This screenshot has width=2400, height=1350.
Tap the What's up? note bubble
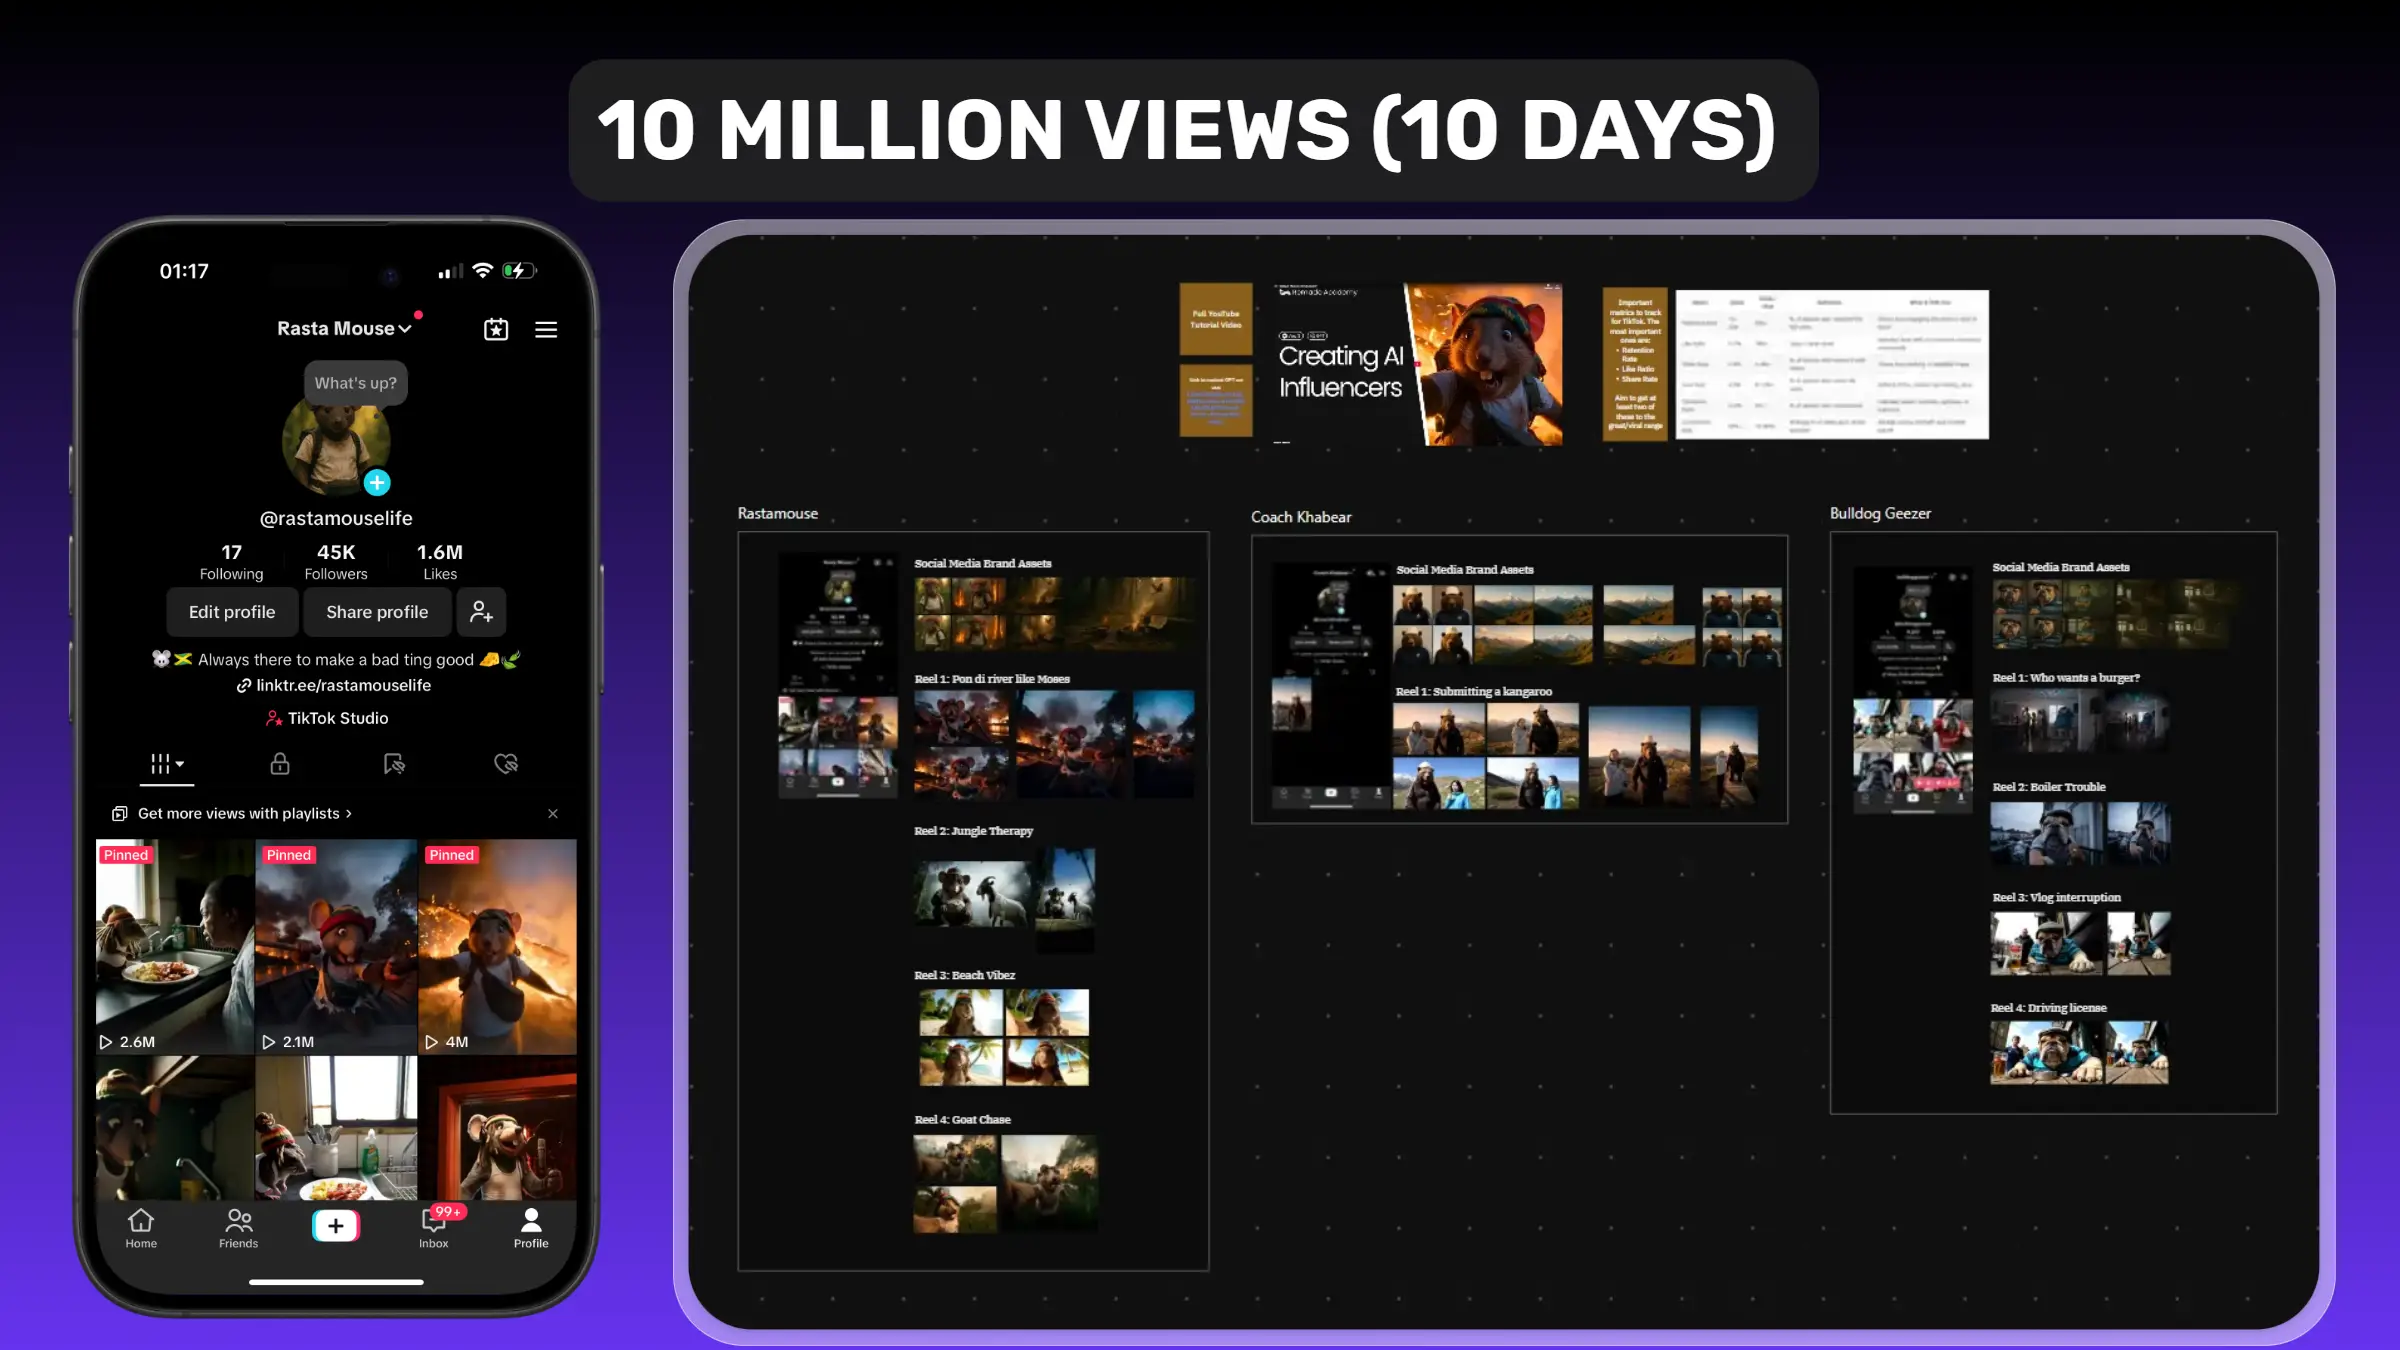tap(355, 383)
